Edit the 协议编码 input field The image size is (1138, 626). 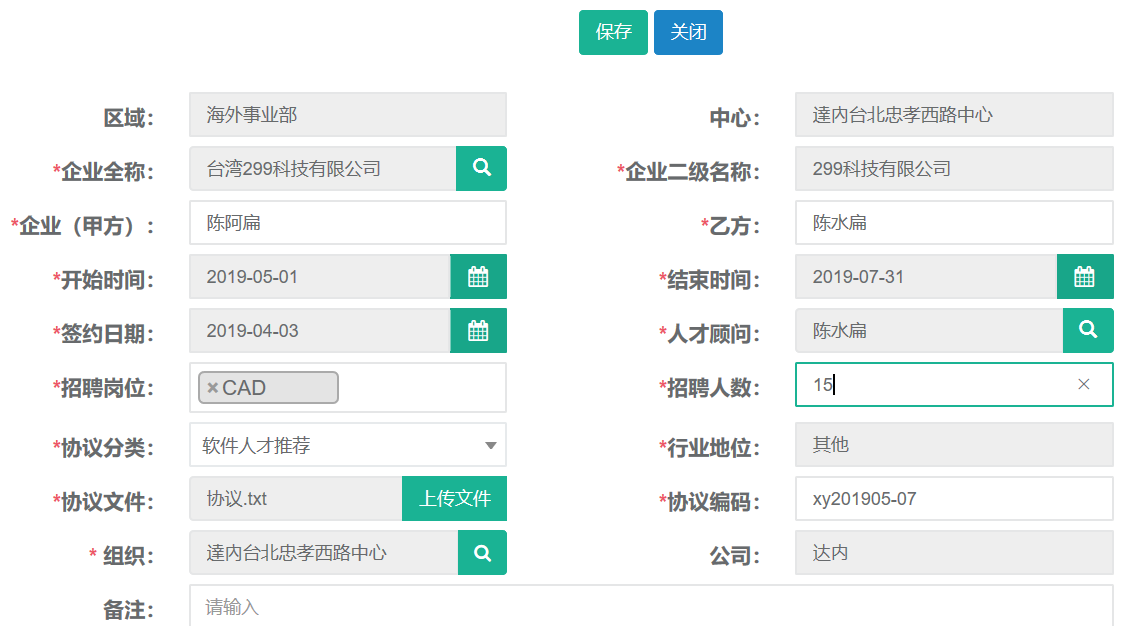(953, 499)
